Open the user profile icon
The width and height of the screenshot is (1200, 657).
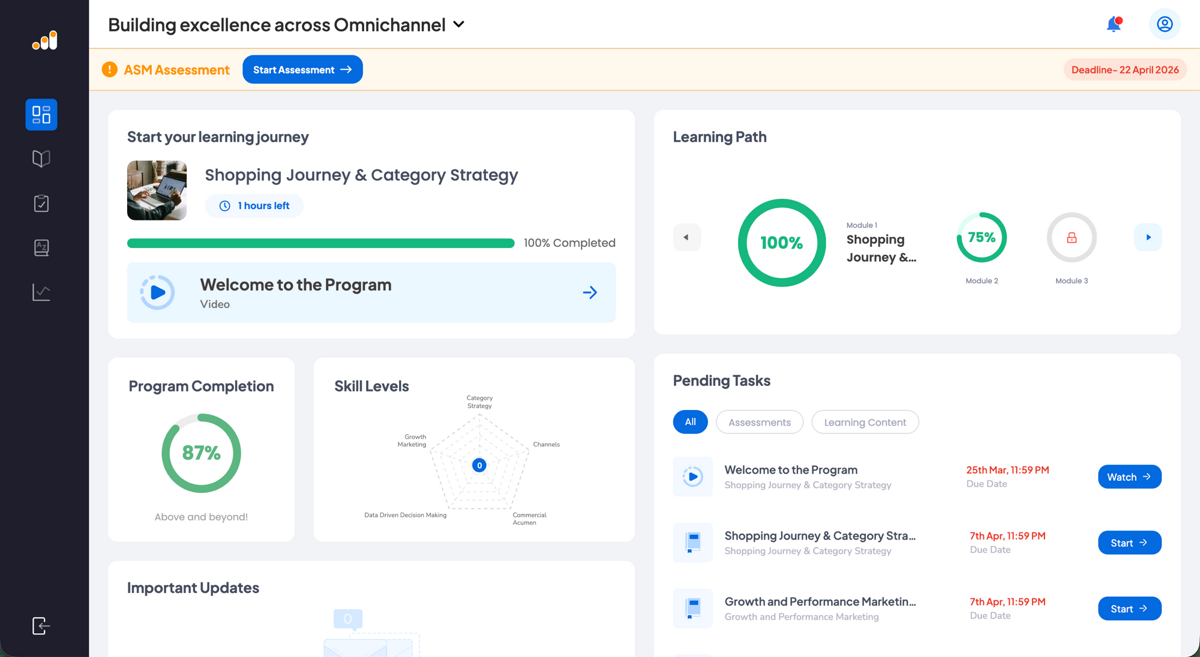(x=1164, y=24)
